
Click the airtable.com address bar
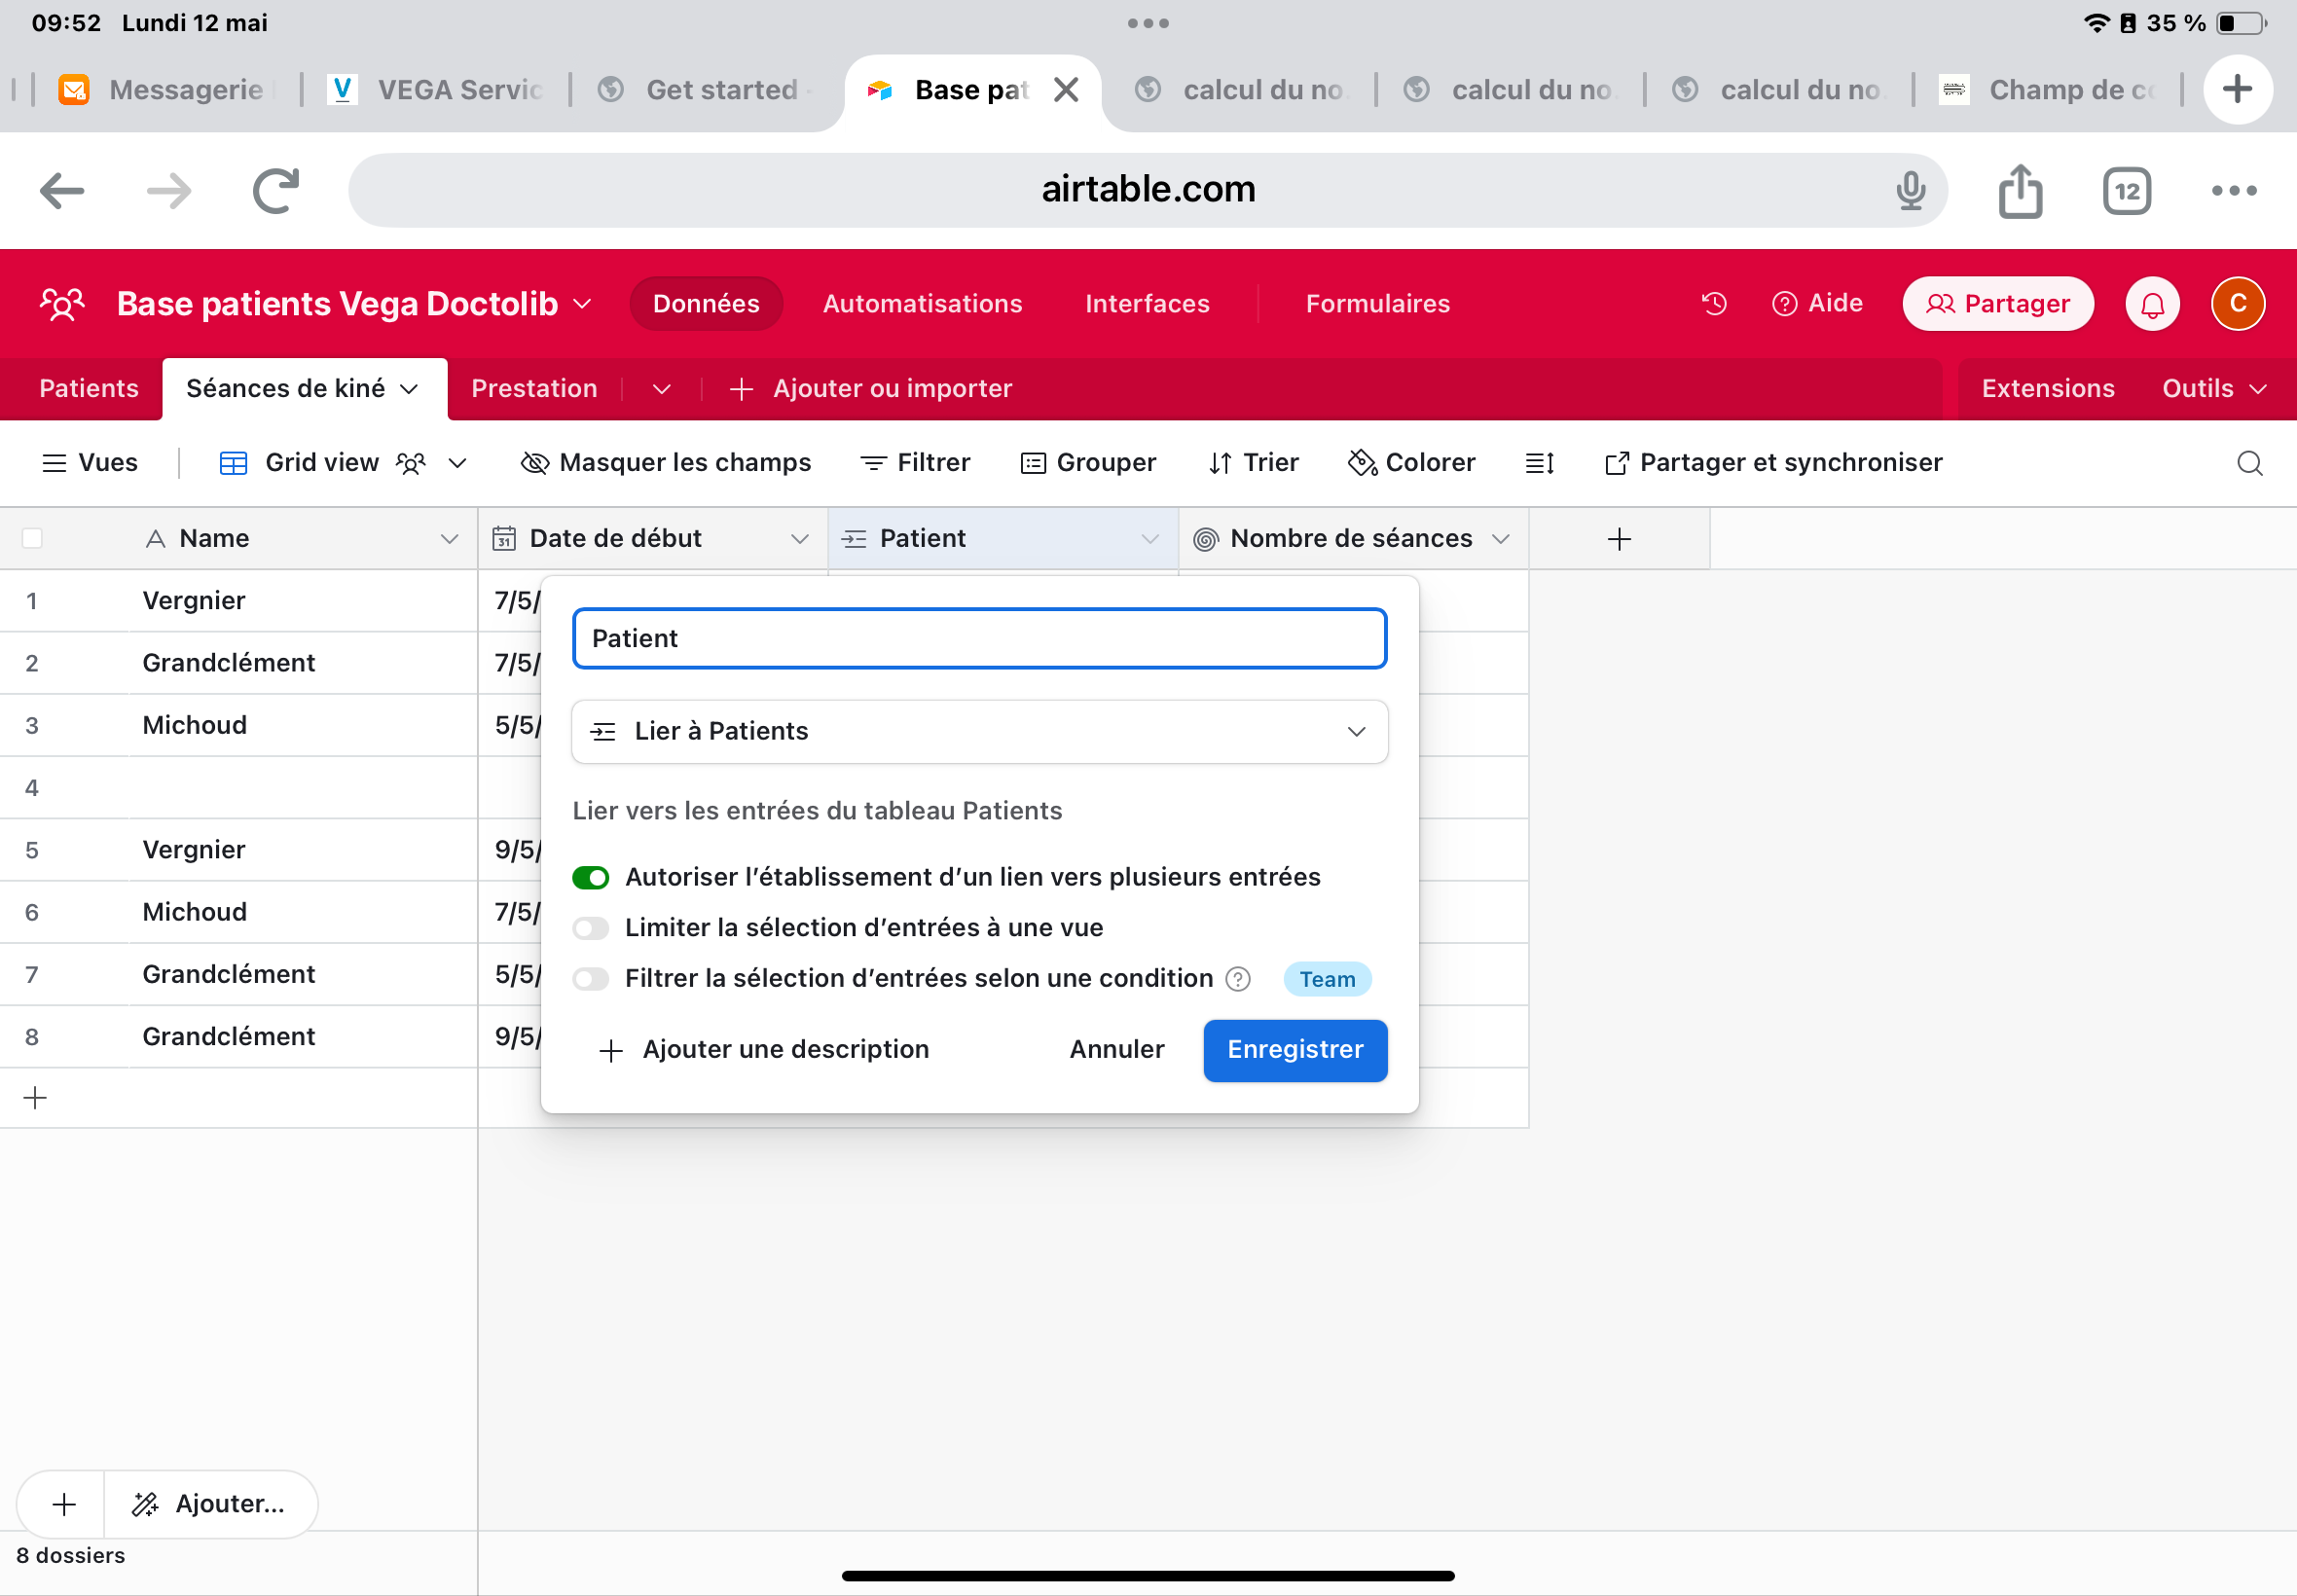click(1147, 189)
